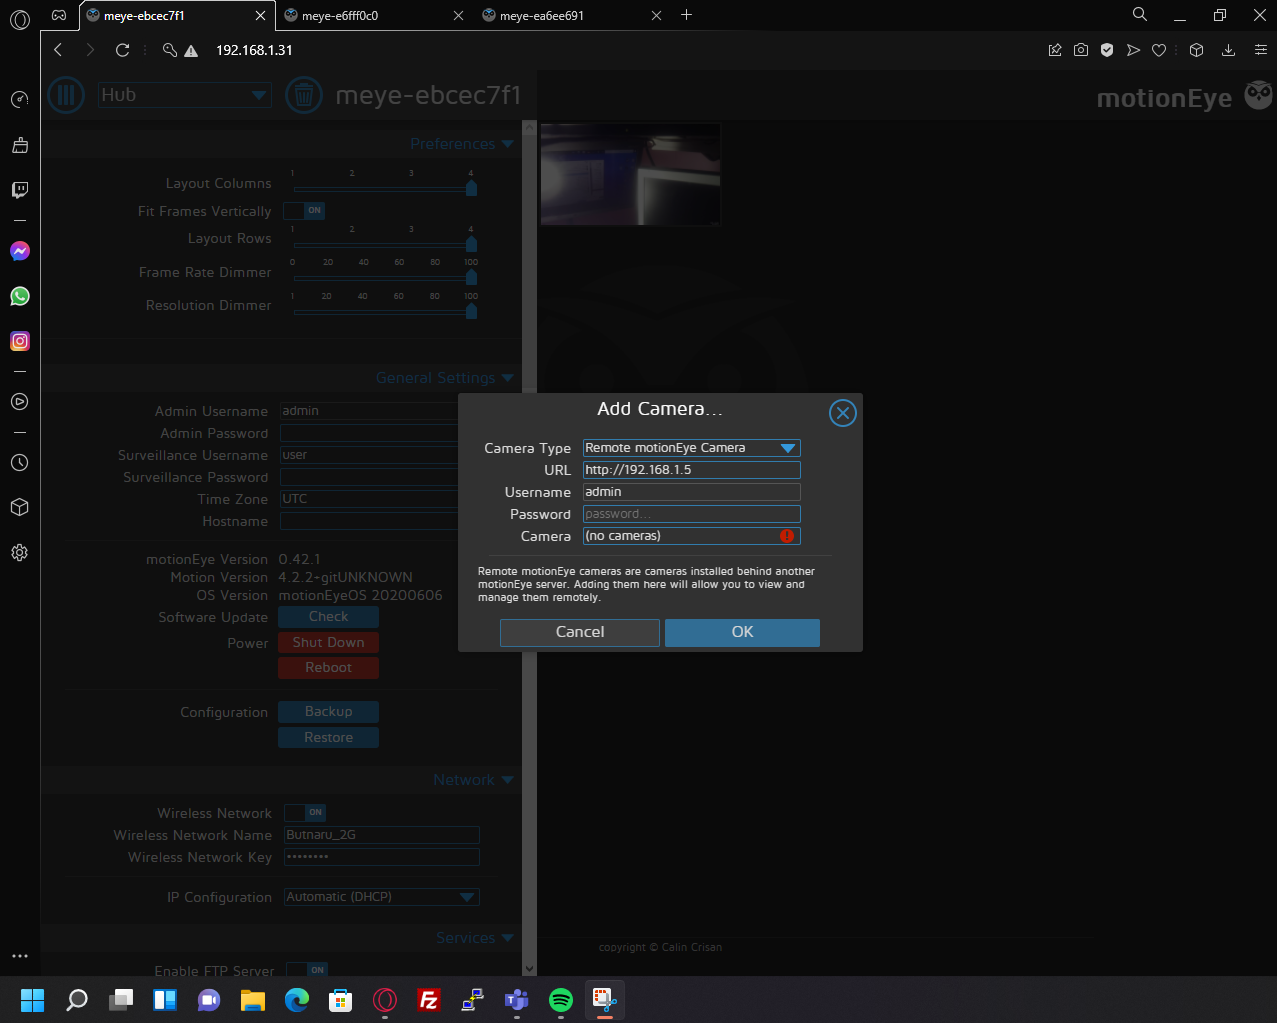Click the browser snapshot camera icon
Viewport: 1277px width, 1023px height.
(x=1080, y=48)
